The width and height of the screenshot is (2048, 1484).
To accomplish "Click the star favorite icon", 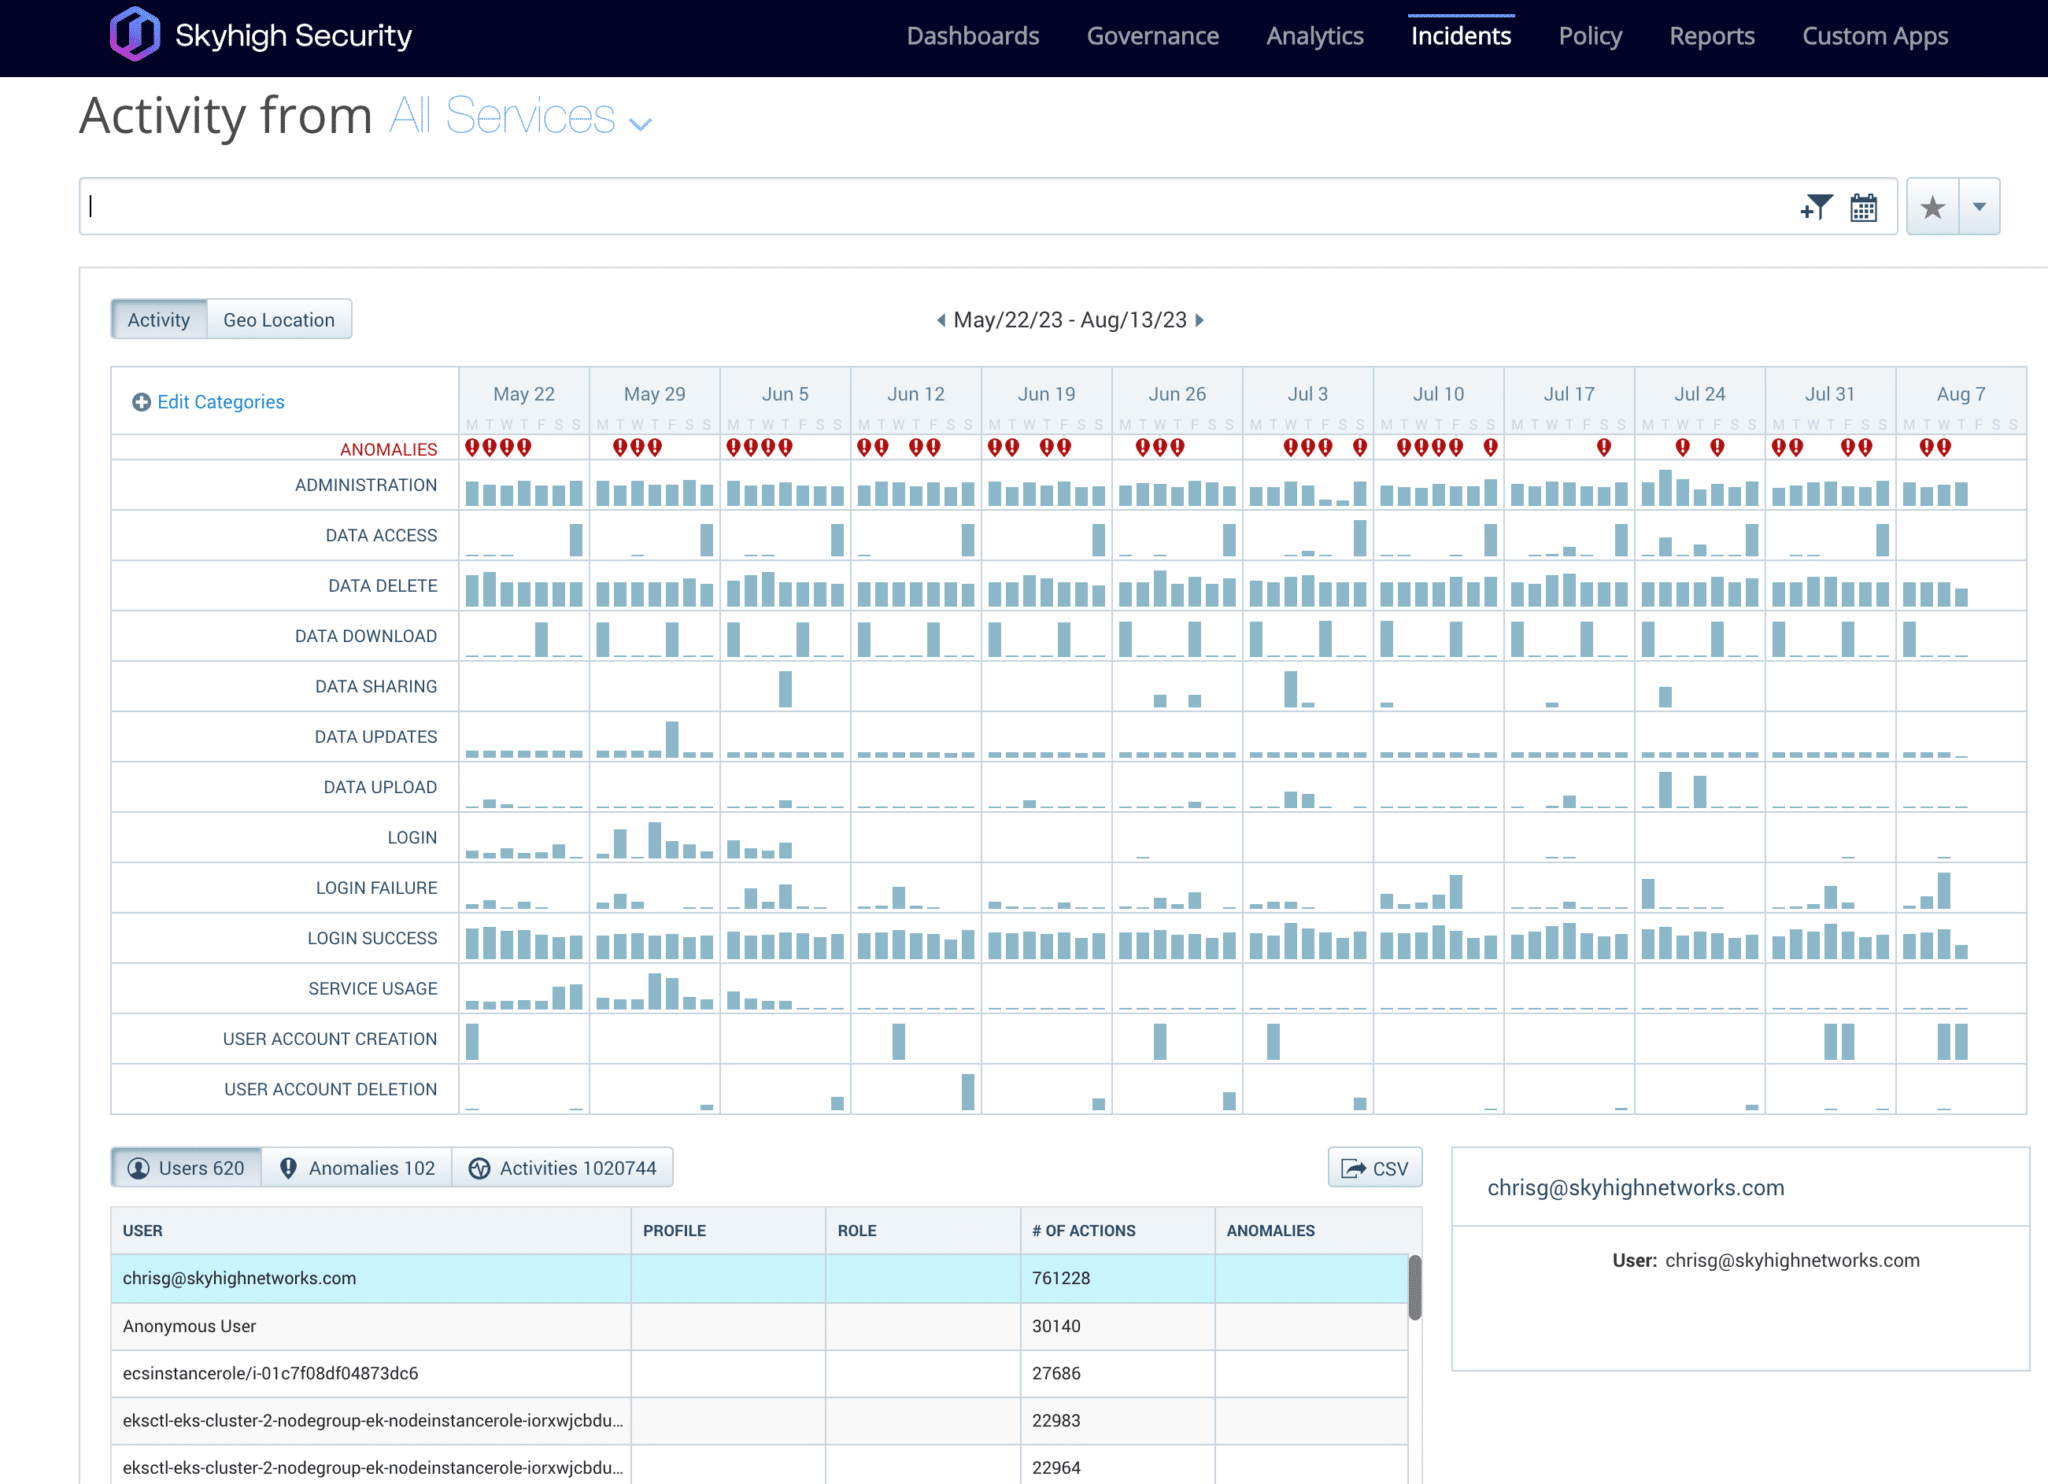I will 1934,206.
